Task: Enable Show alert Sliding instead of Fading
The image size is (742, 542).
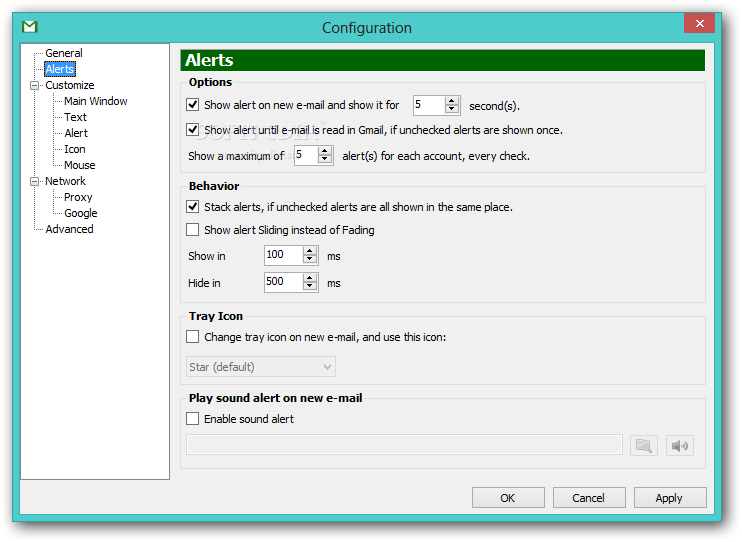Action: [193, 230]
